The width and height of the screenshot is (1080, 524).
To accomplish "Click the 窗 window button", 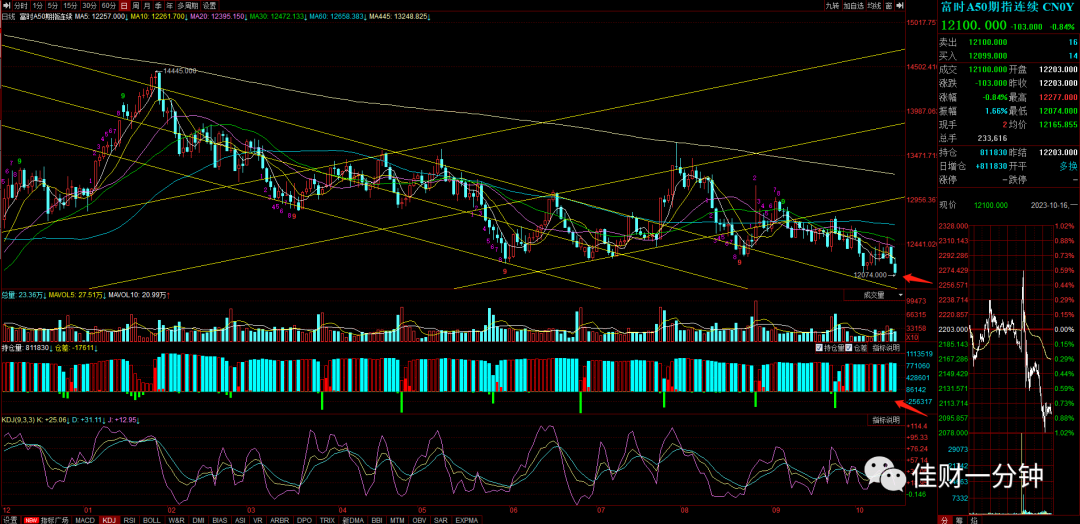I will [890, 5].
